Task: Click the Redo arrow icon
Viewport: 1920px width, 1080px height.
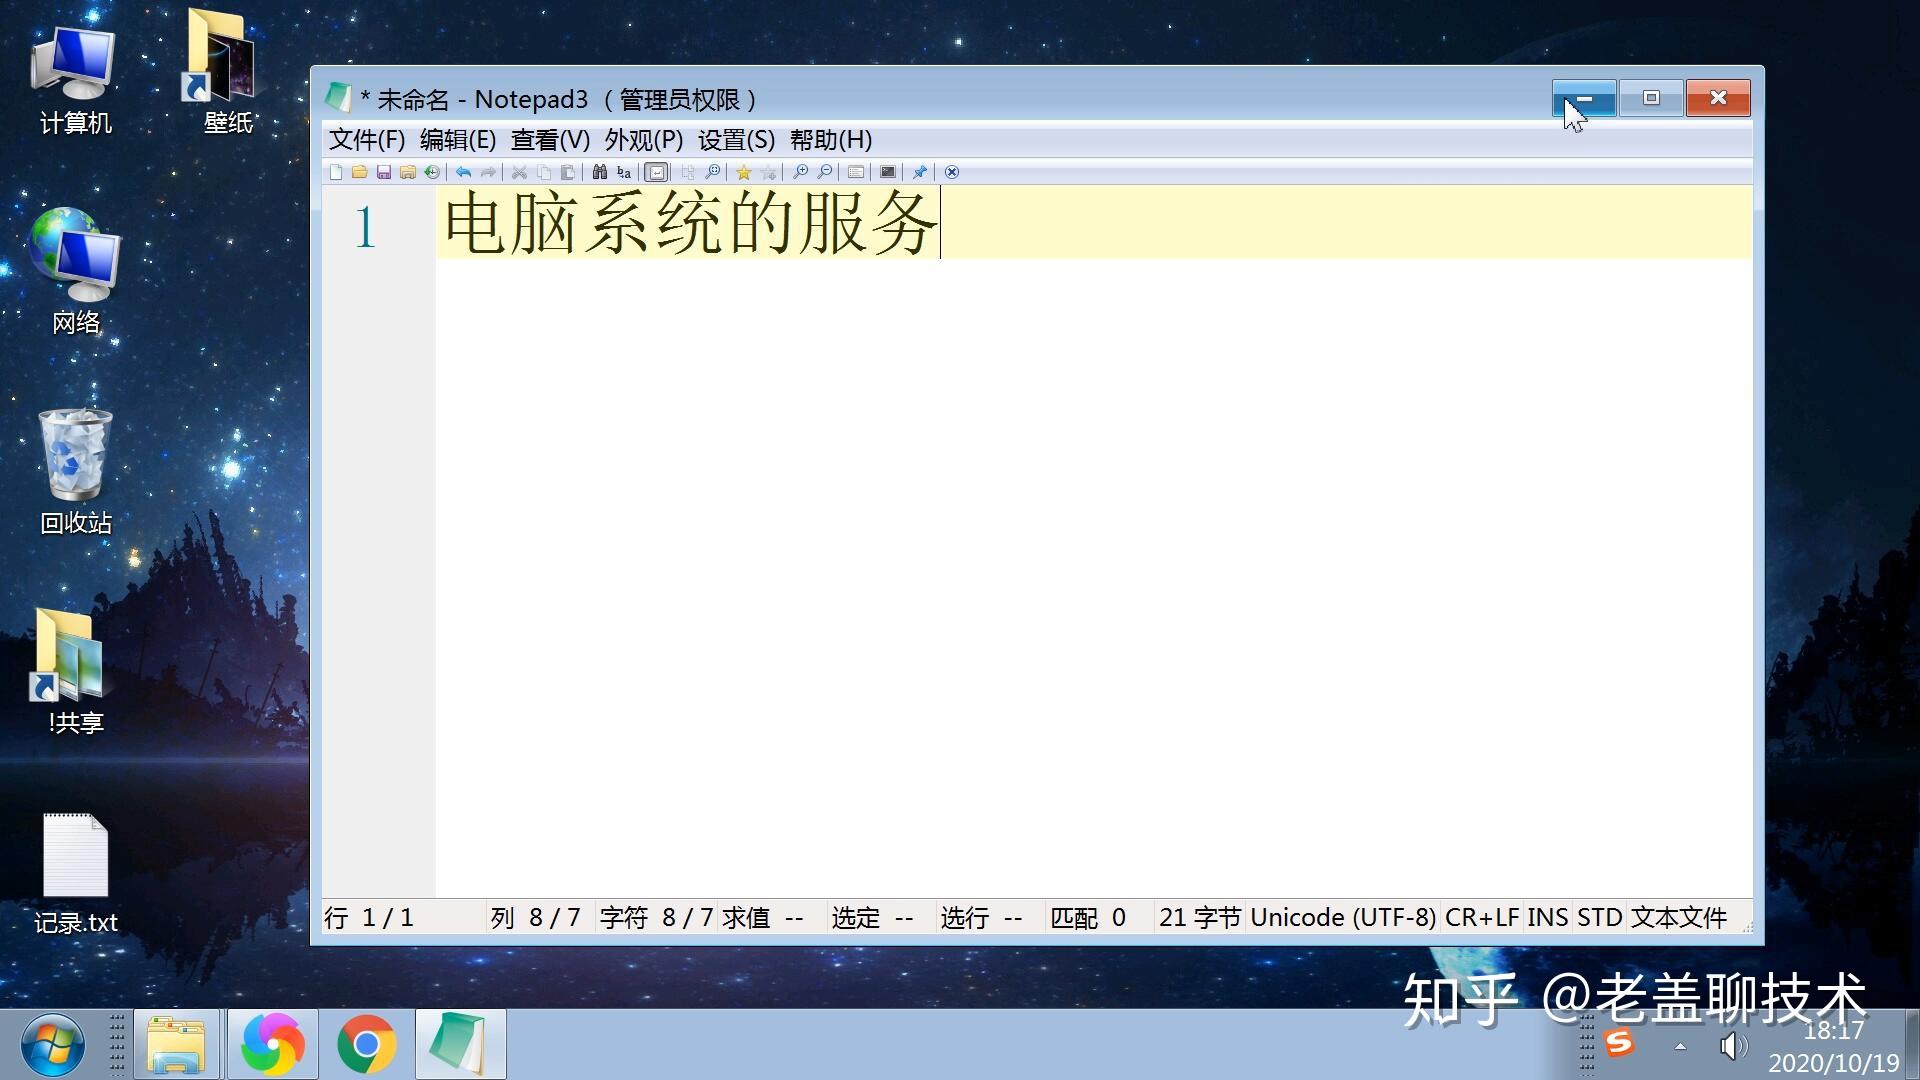Action: (488, 172)
